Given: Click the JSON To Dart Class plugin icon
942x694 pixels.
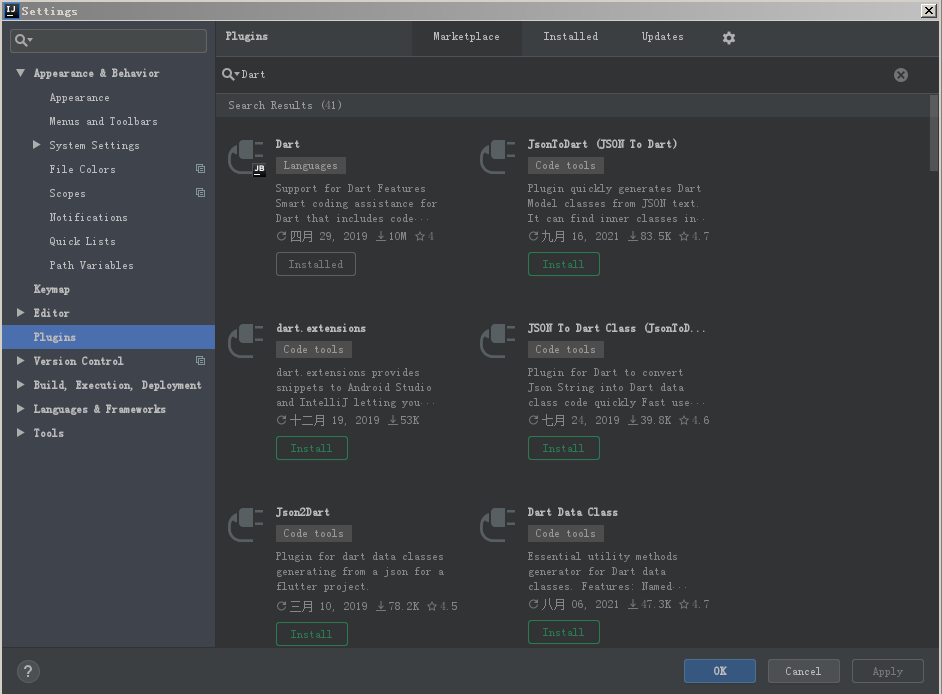Looking at the screenshot, I should point(498,341).
